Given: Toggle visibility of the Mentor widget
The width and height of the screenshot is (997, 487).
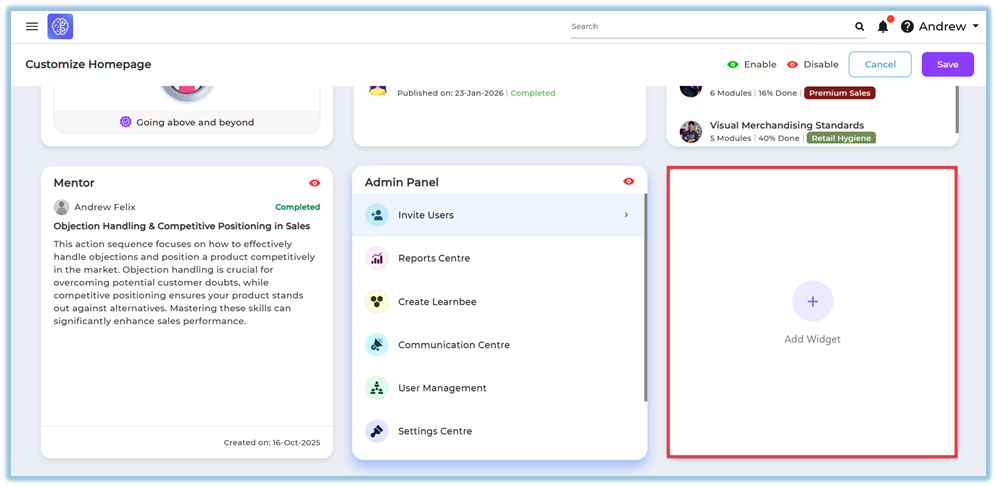Looking at the screenshot, I should tap(315, 183).
